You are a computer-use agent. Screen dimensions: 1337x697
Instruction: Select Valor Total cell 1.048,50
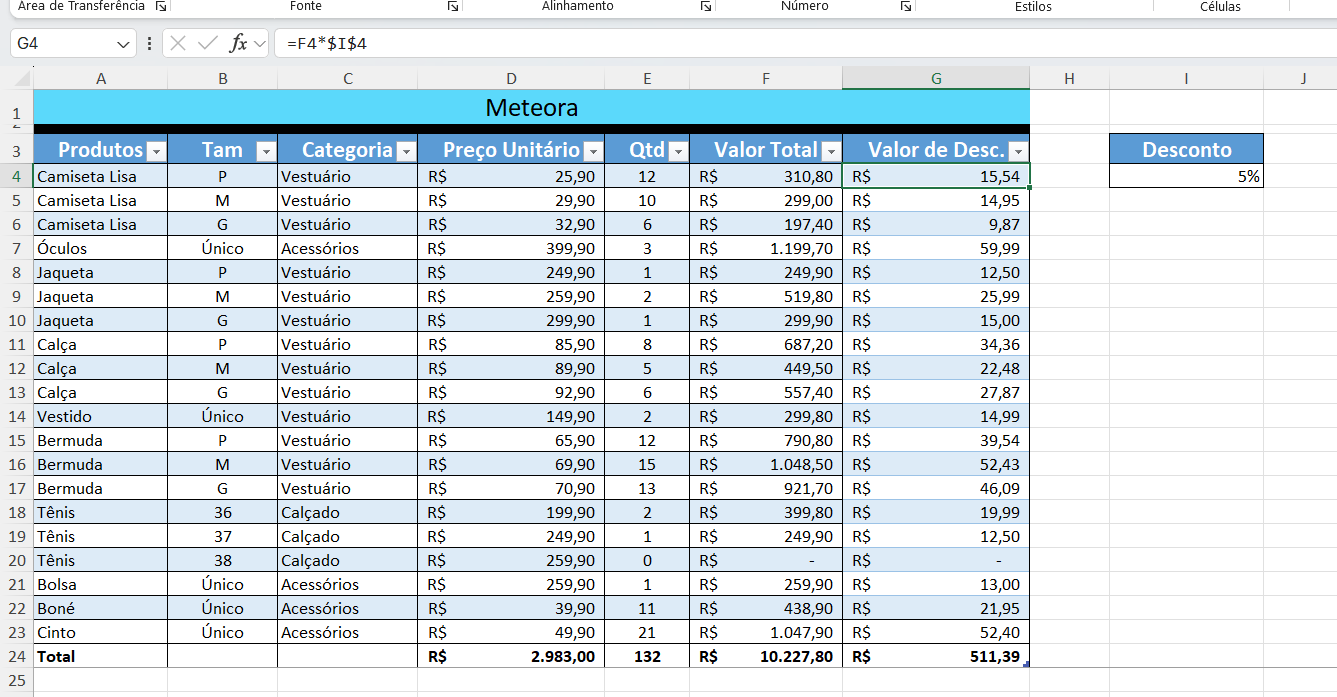coord(766,464)
